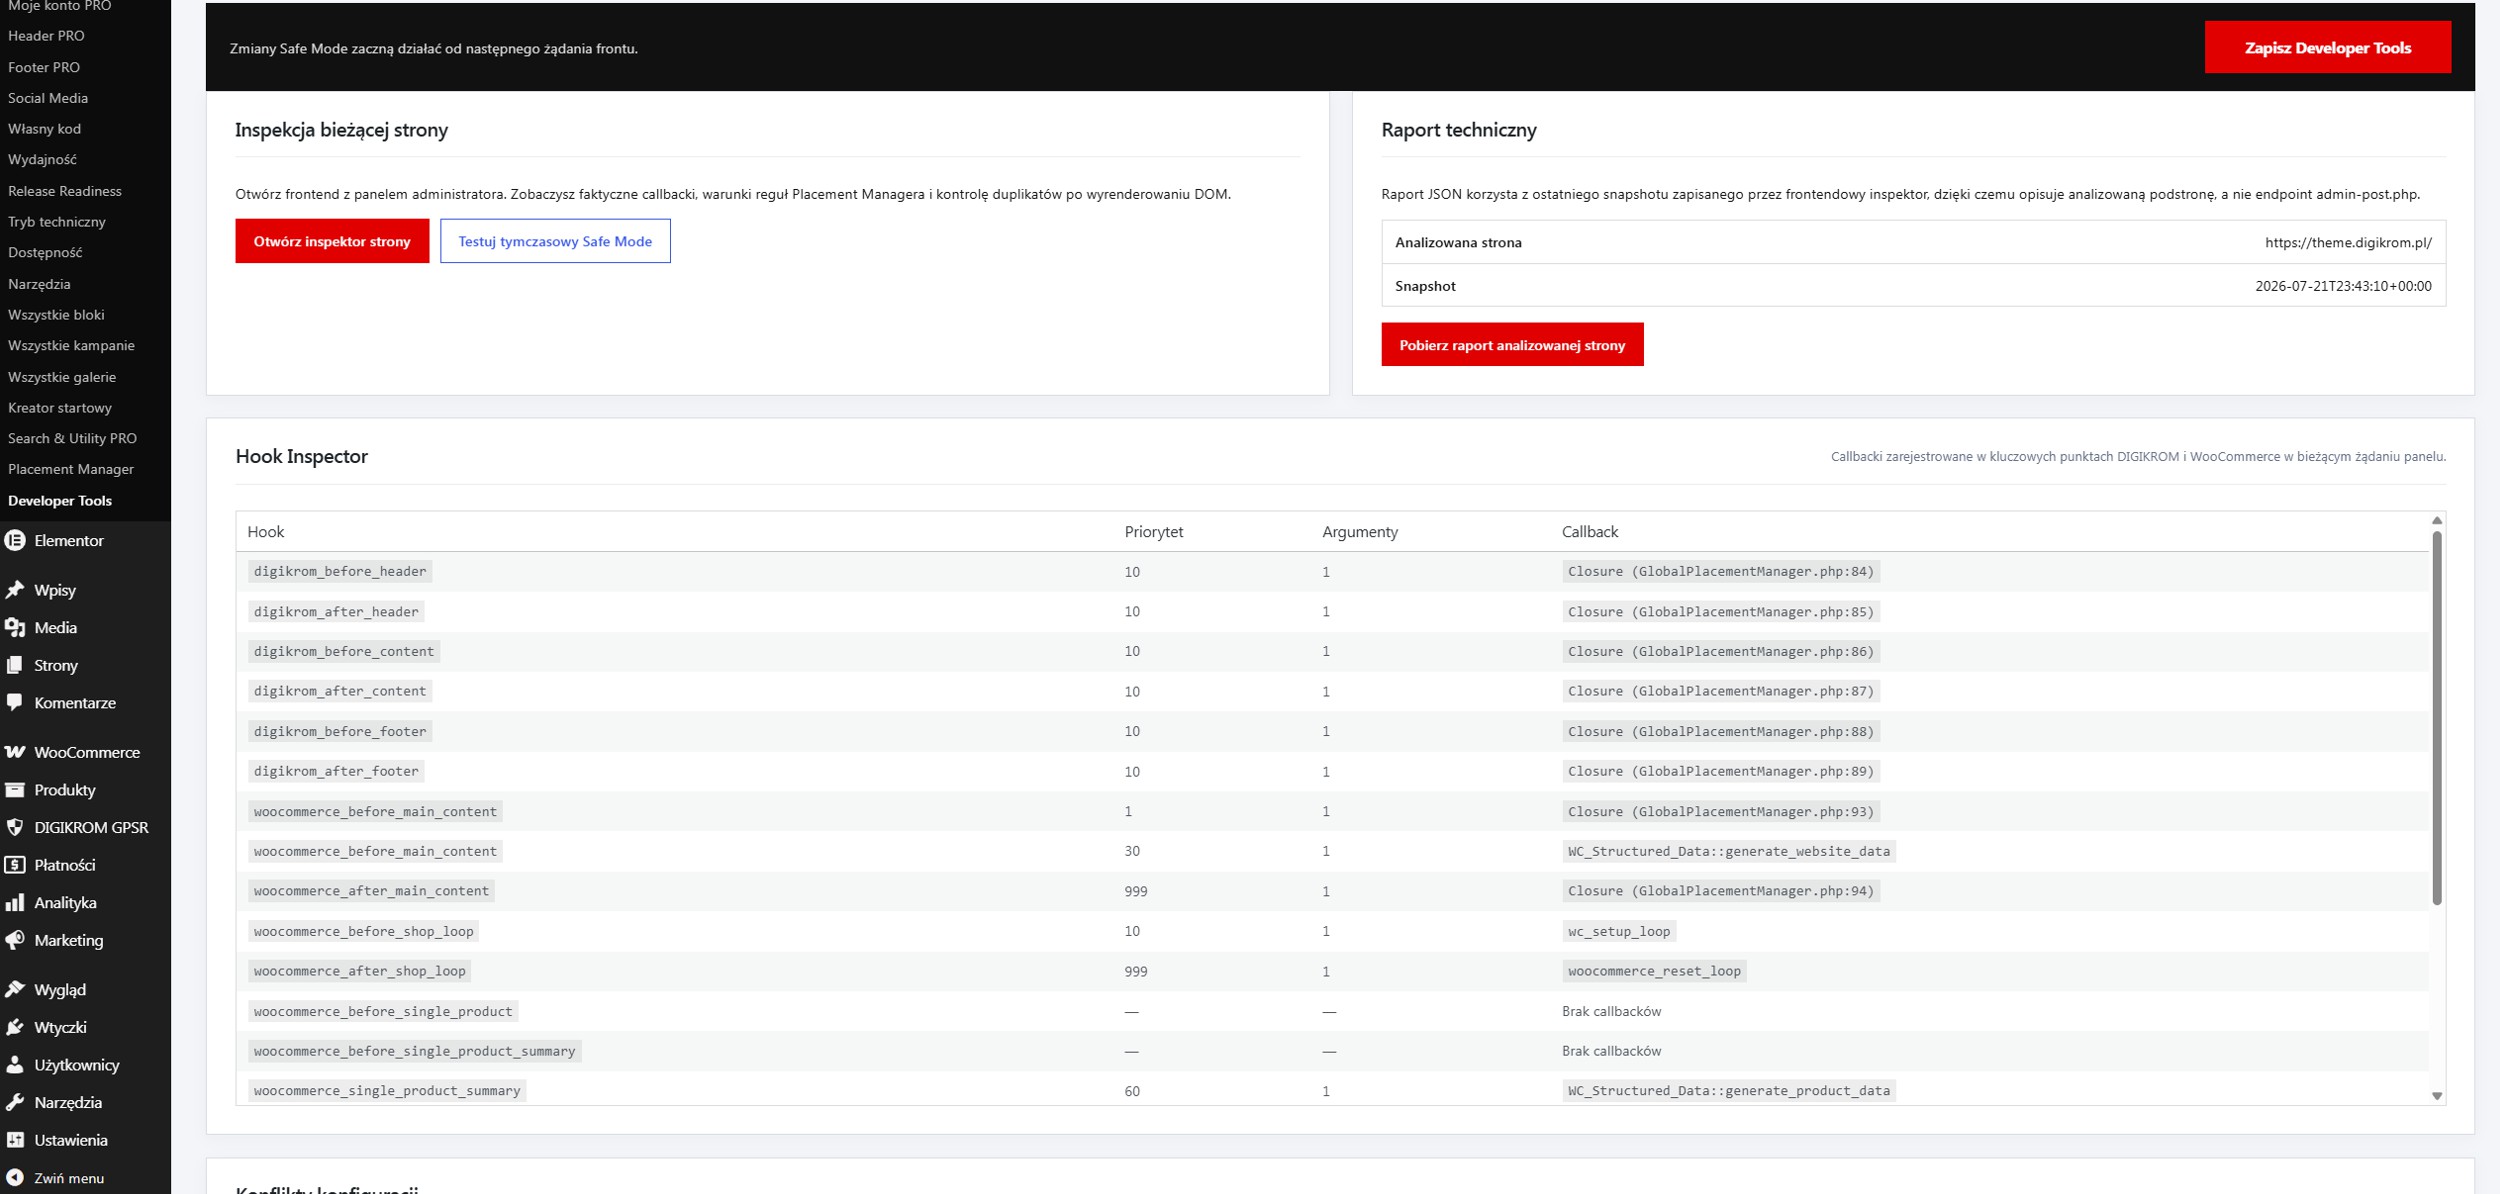Click the Hook Inspector vertical scrollbar thumb
Viewport: 2500px width, 1194px height.
click(2437, 718)
